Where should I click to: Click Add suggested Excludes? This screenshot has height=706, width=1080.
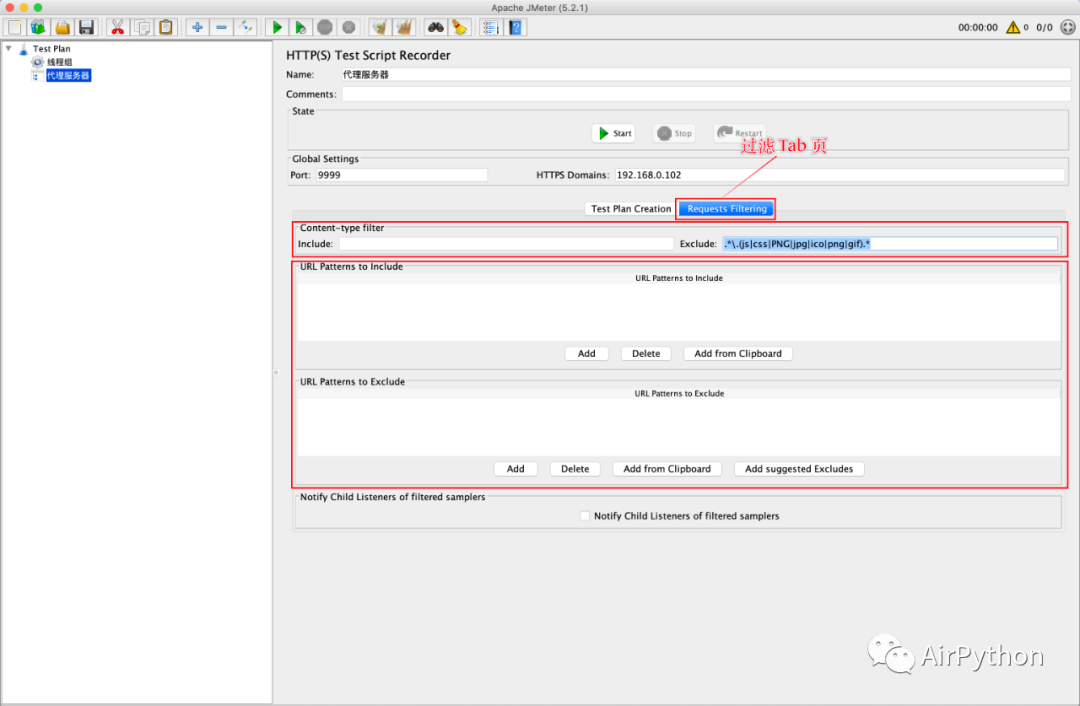pos(799,469)
